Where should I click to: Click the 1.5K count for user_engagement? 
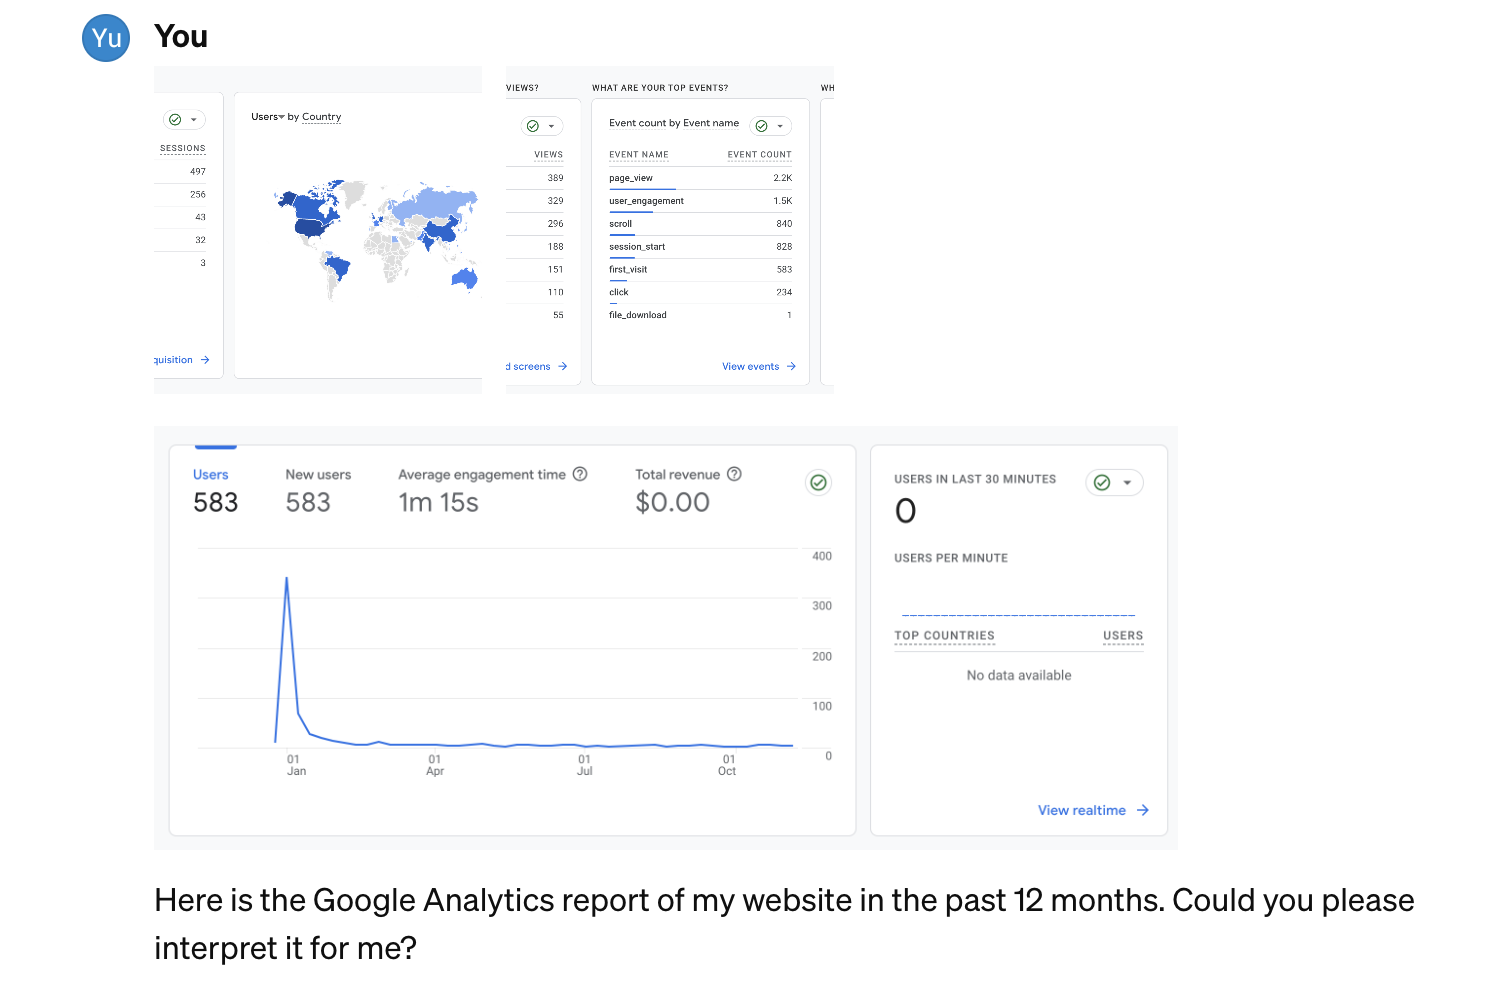point(782,201)
